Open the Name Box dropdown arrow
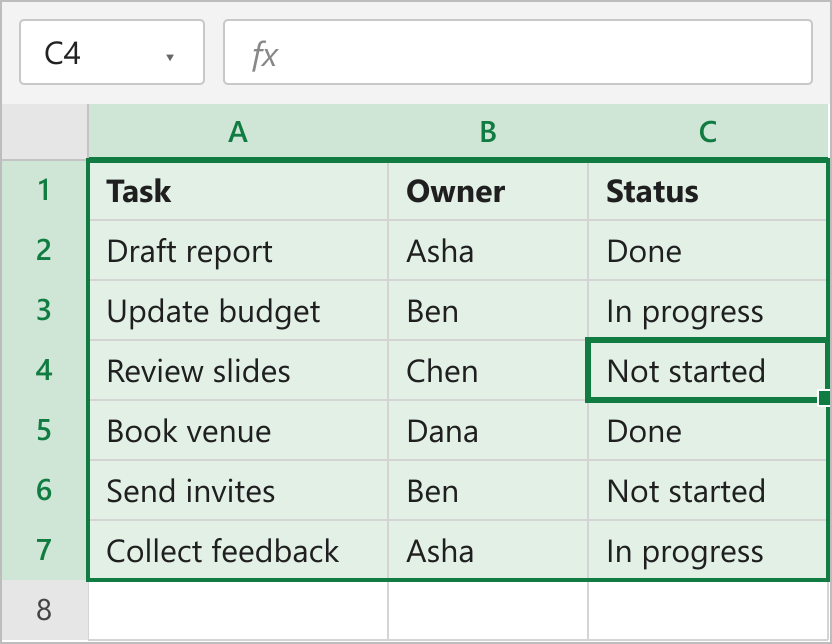The height and width of the screenshot is (644, 832). pyautogui.click(x=170, y=57)
